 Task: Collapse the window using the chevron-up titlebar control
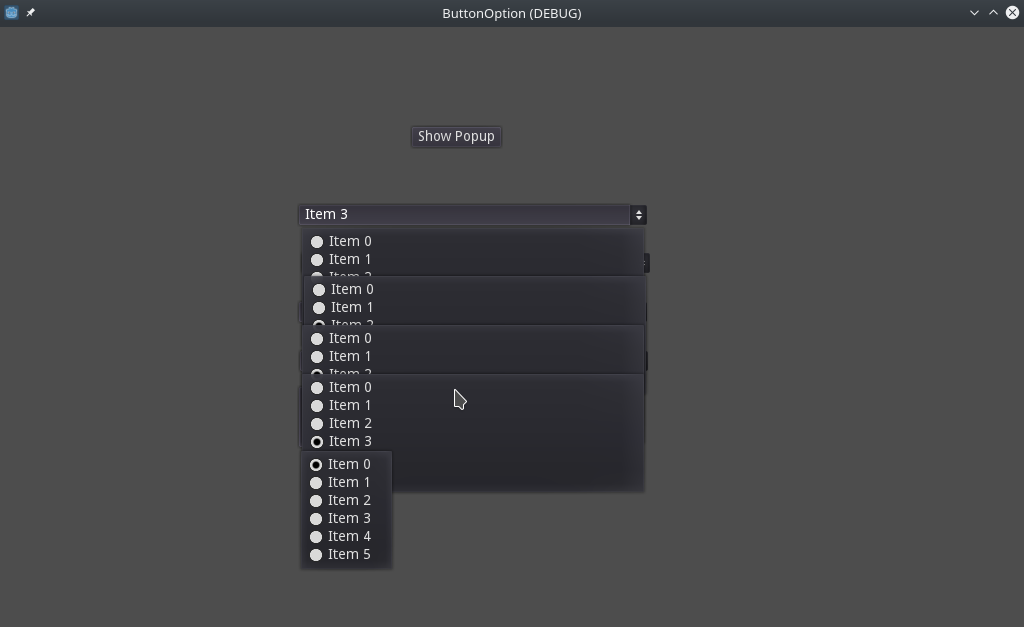coord(992,13)
